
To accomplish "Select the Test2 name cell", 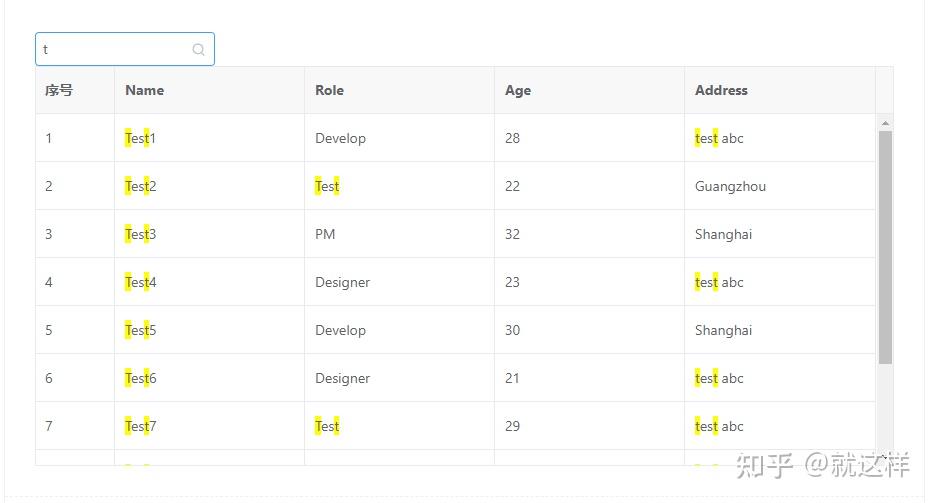I will click(x=141, y=186).
